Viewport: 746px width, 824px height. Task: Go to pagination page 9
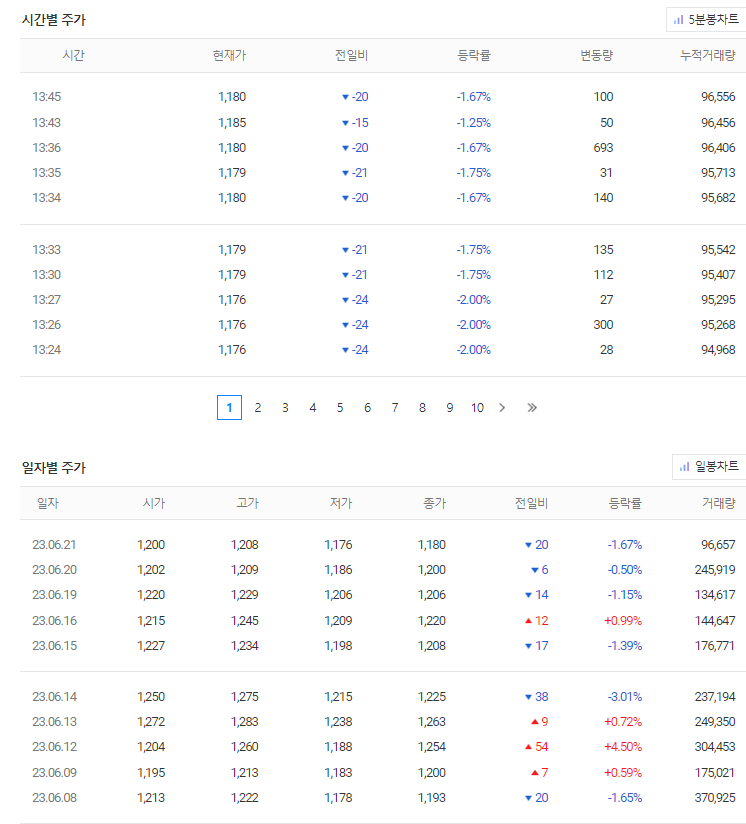(450, 408)
